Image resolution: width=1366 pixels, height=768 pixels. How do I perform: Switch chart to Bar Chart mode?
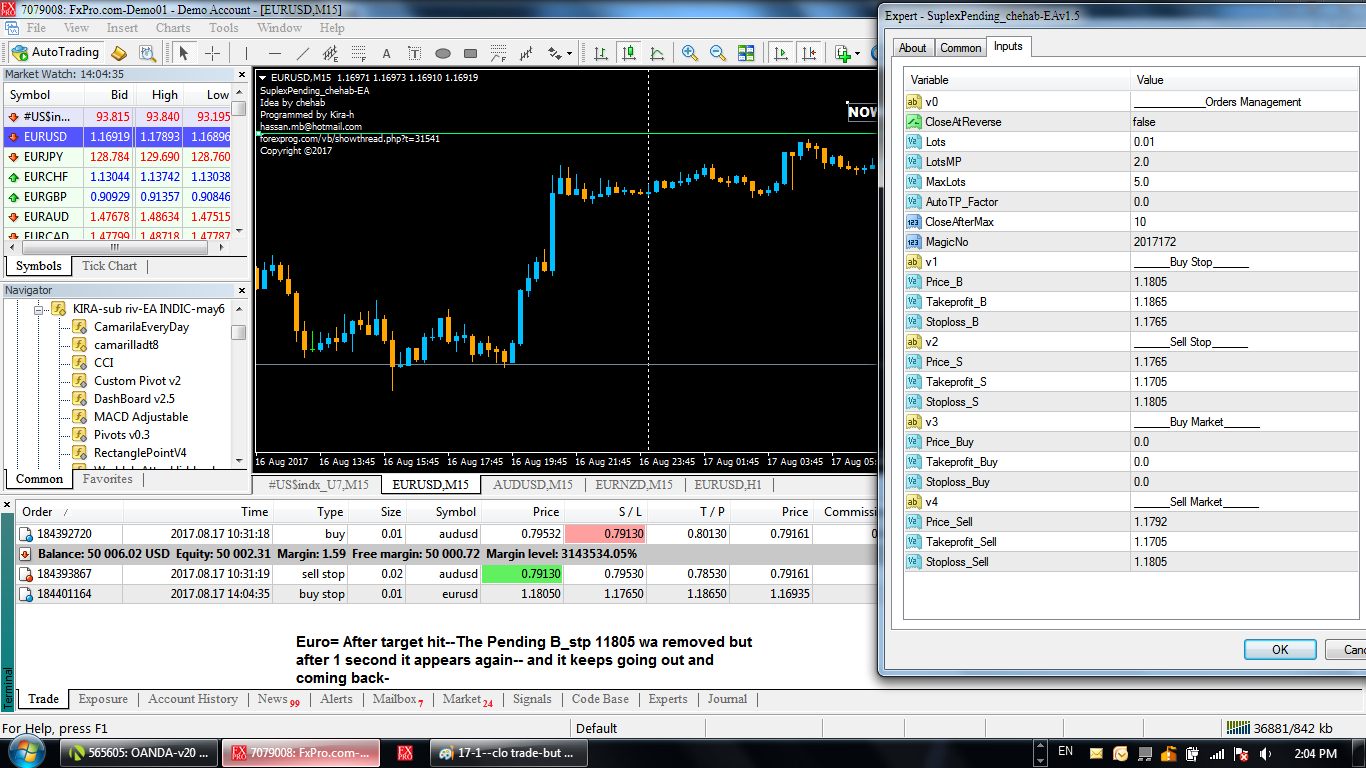coord(601,53)
